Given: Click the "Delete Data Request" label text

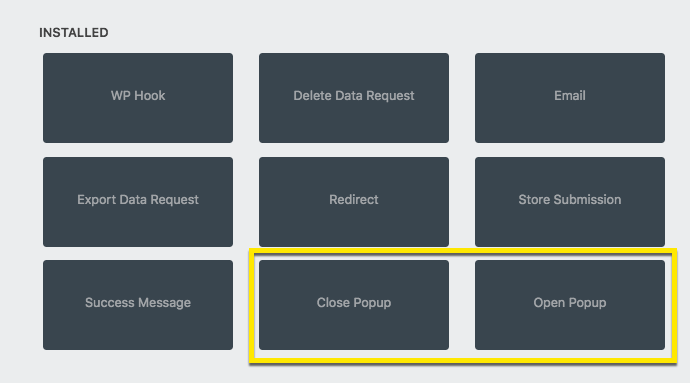Looking at the screenshot, I should pos(354,96).
